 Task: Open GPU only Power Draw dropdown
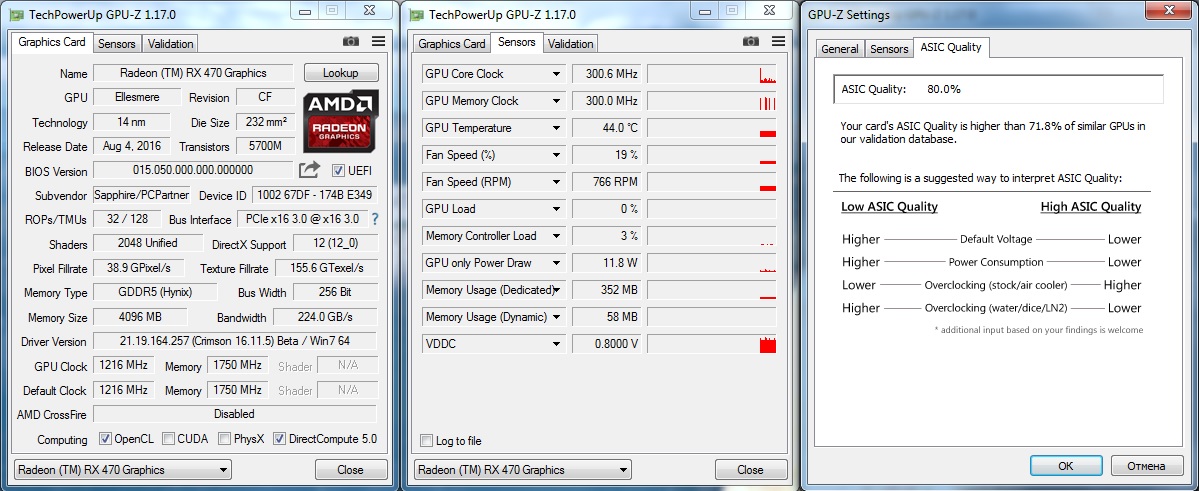pos(557,263)
